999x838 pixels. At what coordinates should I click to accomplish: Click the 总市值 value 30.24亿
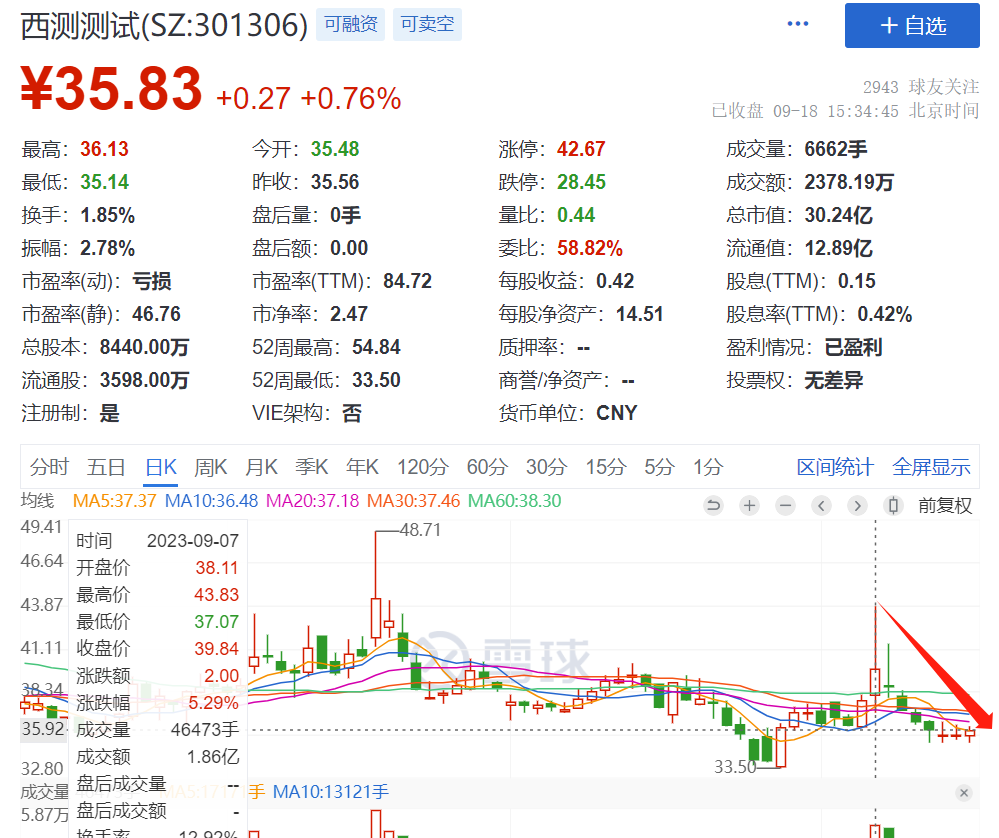click(838, 215)
